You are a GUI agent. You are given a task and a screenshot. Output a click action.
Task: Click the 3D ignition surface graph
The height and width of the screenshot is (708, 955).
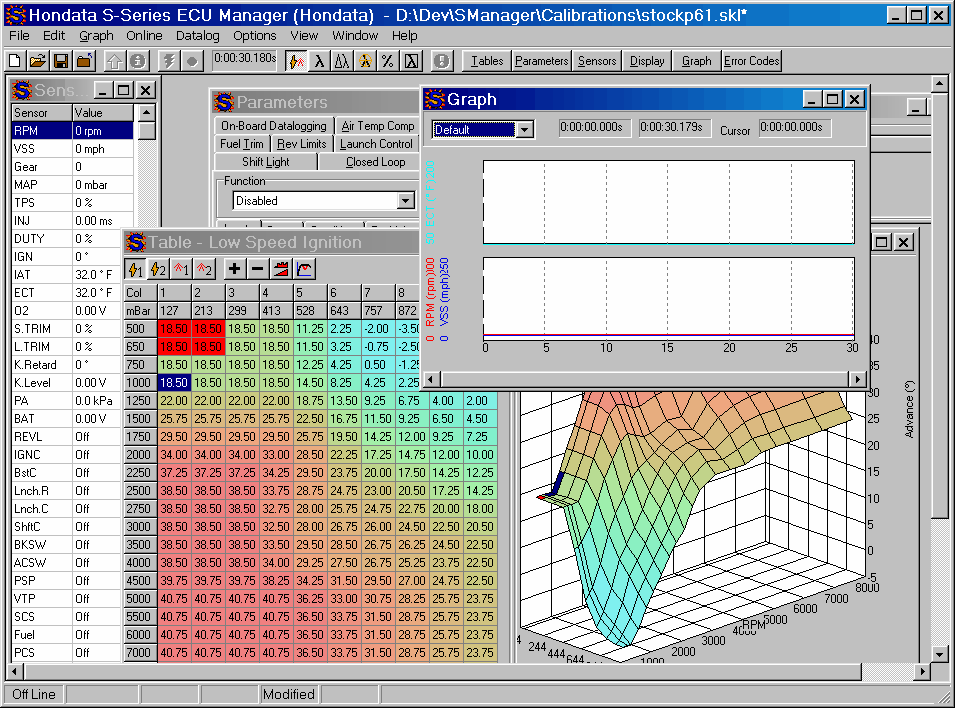click(691, 526)
